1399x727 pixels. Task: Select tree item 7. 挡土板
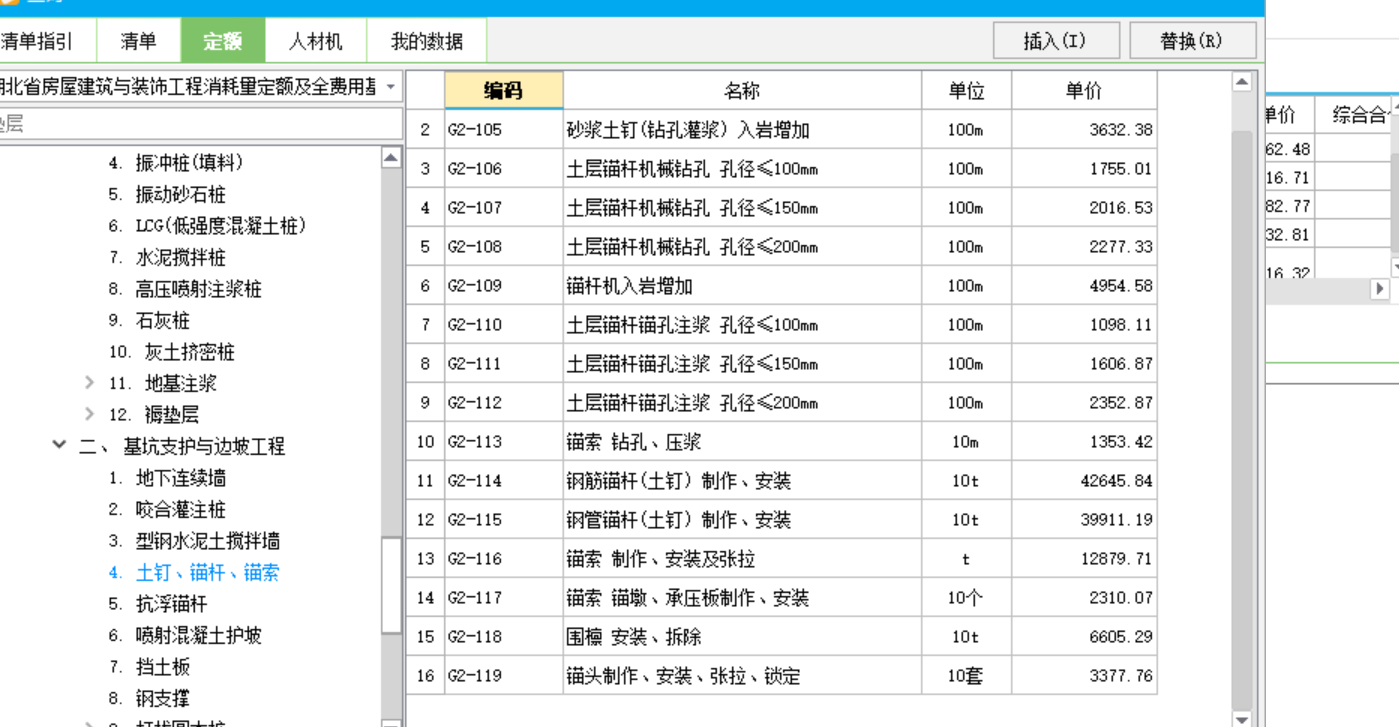point(149,667)
